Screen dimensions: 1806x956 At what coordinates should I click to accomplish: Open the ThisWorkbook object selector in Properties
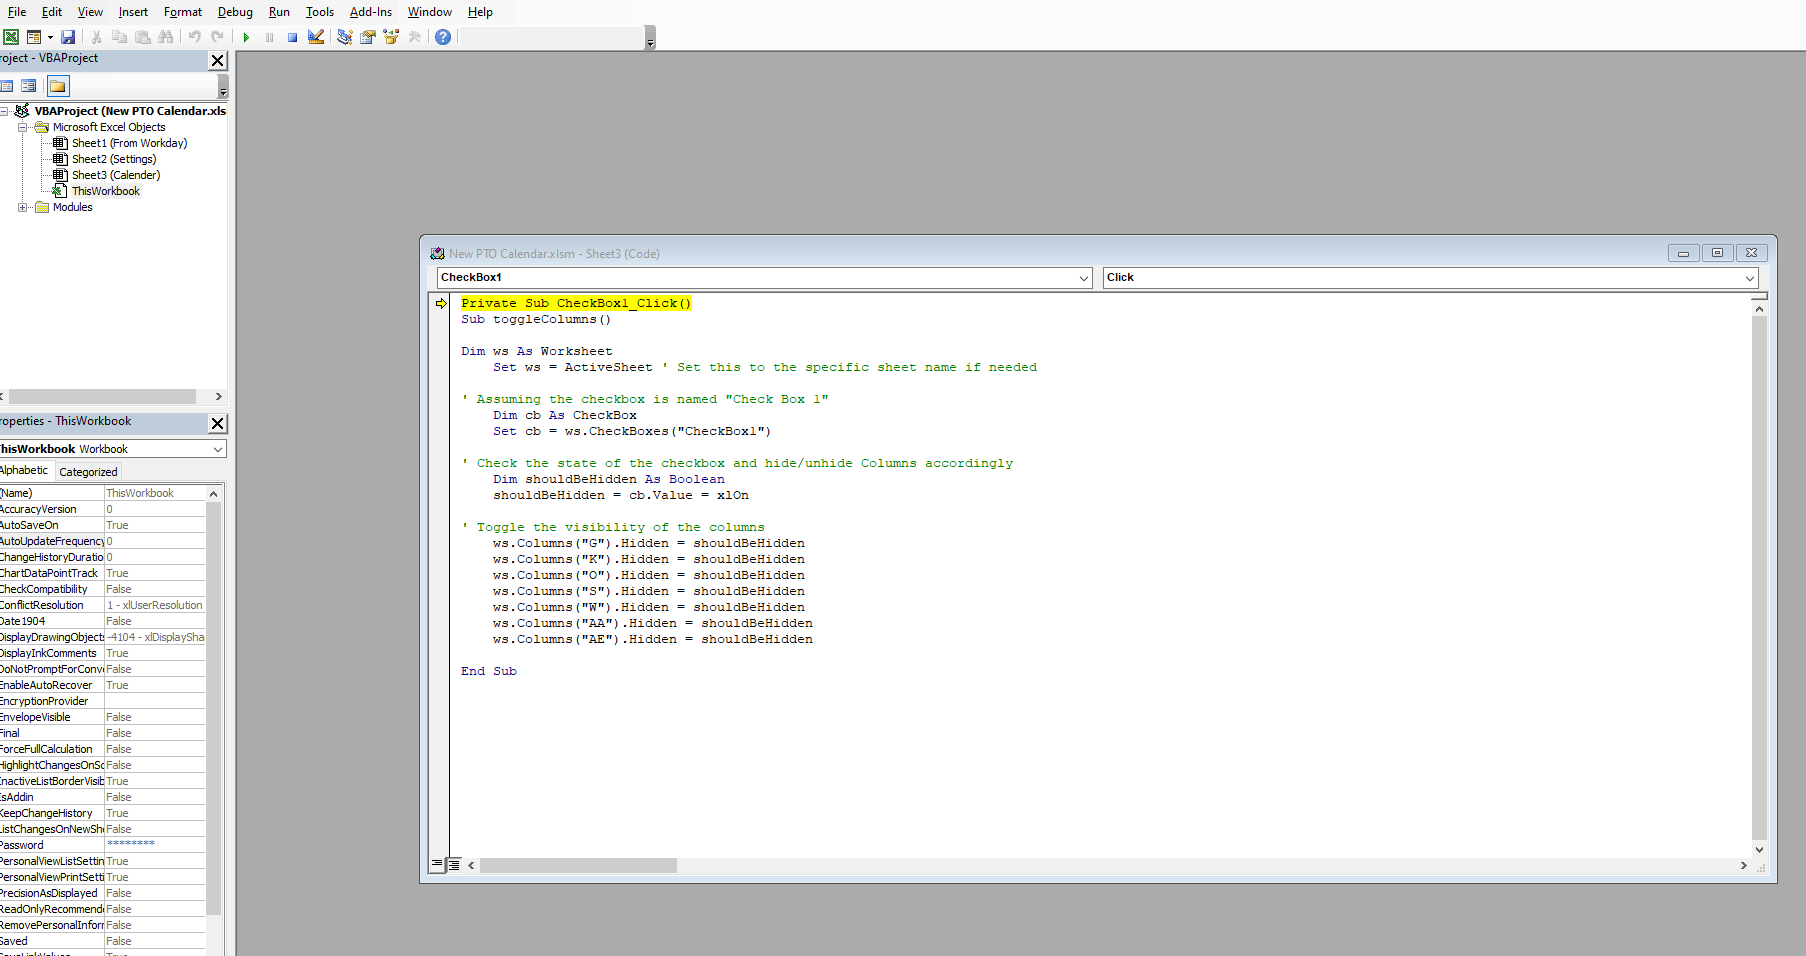[x=112, y=449]
